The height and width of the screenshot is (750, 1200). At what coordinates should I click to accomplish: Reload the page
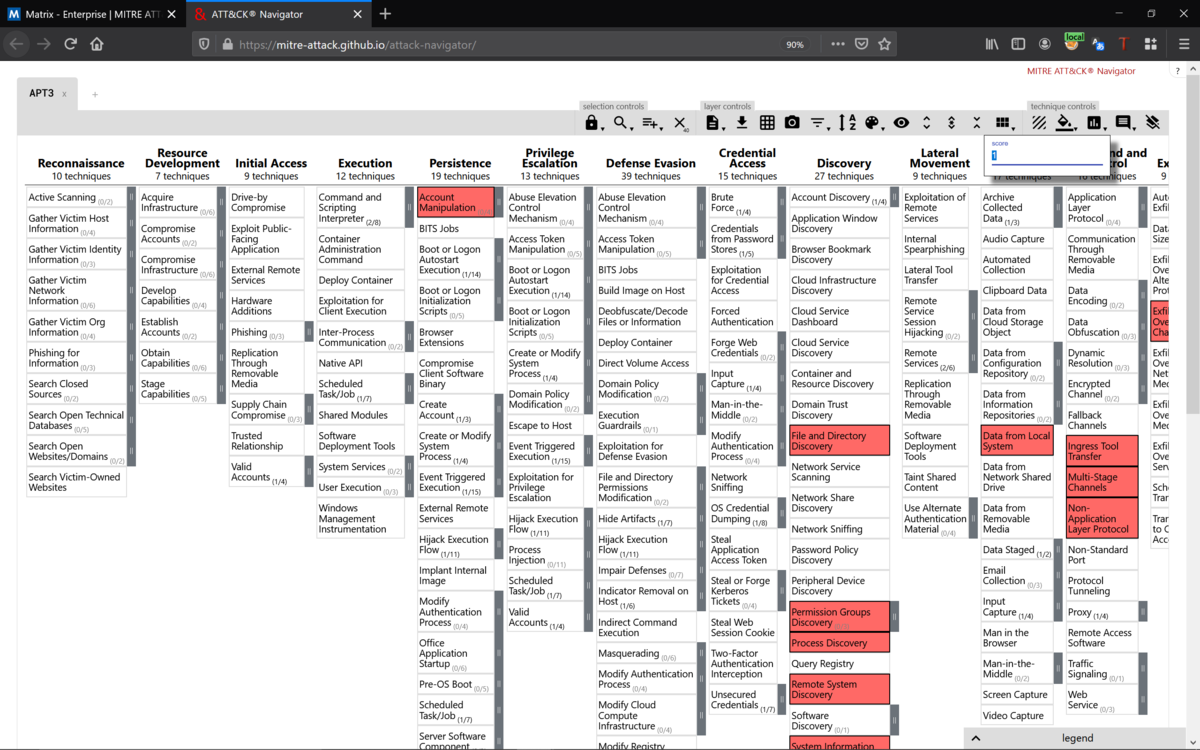point(70,44)
